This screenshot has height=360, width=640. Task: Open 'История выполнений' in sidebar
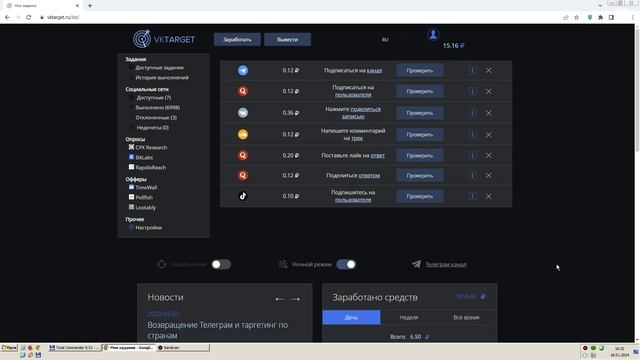(x=162, y=78)
